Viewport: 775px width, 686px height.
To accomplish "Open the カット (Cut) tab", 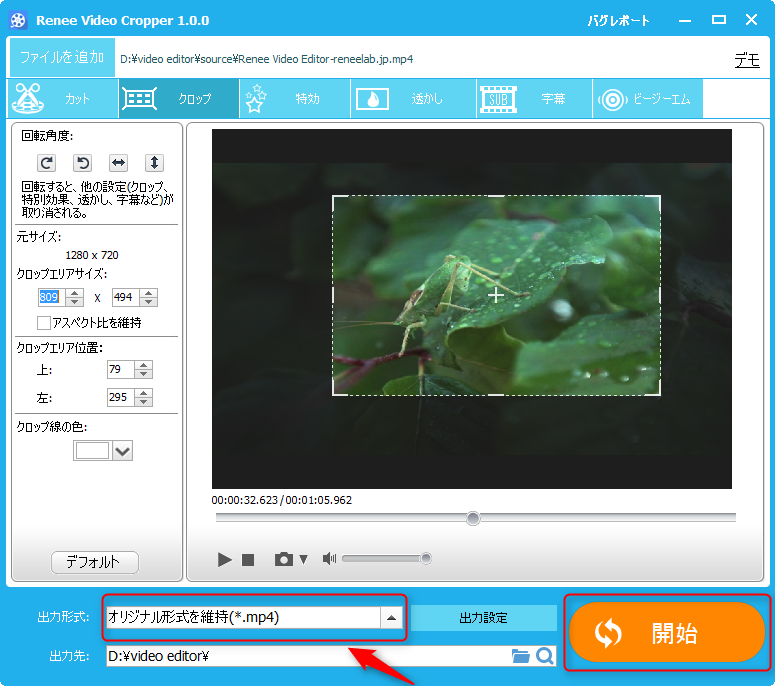I will (x=63, y=98).
